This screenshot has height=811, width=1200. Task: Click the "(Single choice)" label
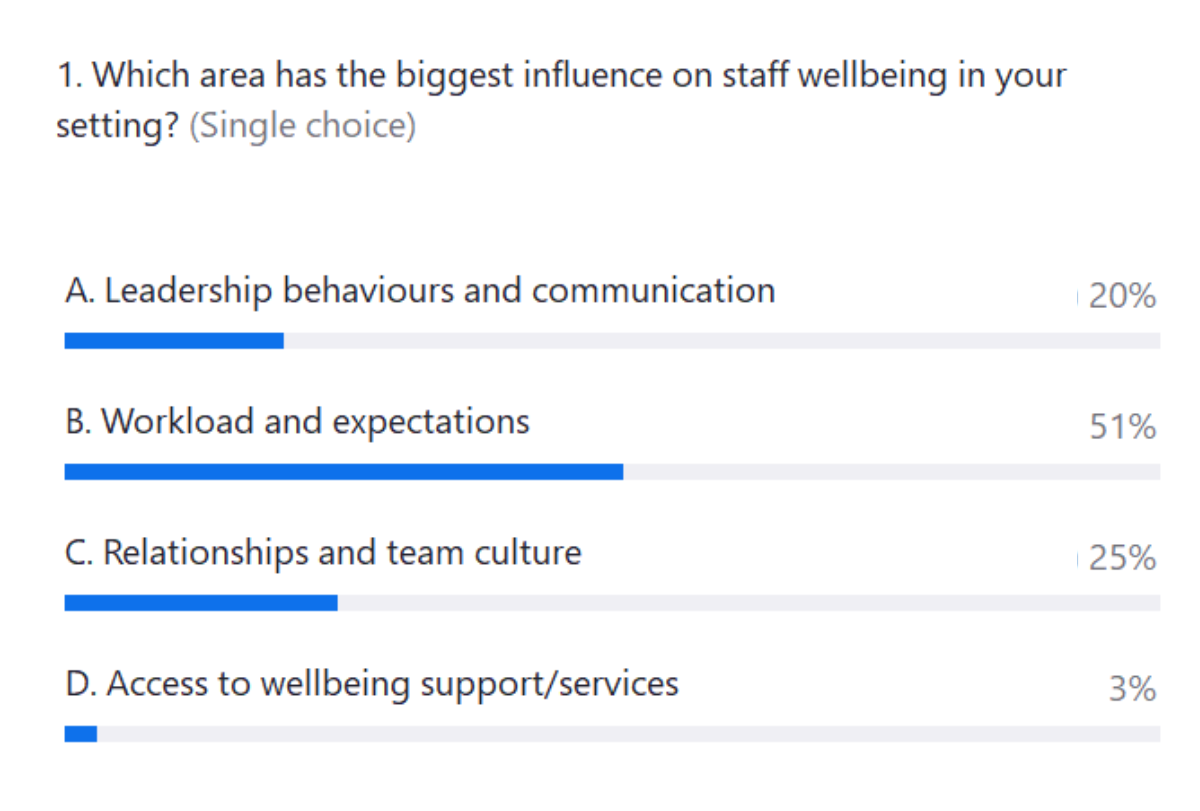302,128
